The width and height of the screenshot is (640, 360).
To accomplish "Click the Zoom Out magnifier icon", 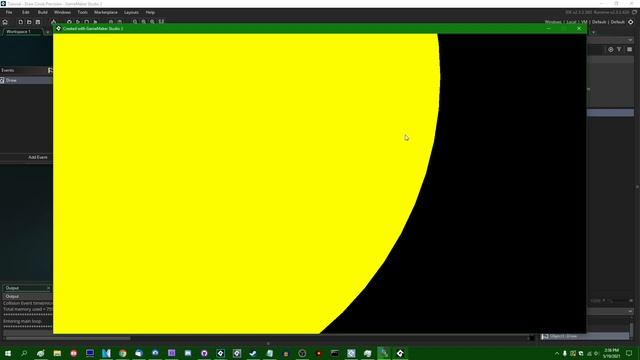I will pyautogui.click(x=135, y=22).
